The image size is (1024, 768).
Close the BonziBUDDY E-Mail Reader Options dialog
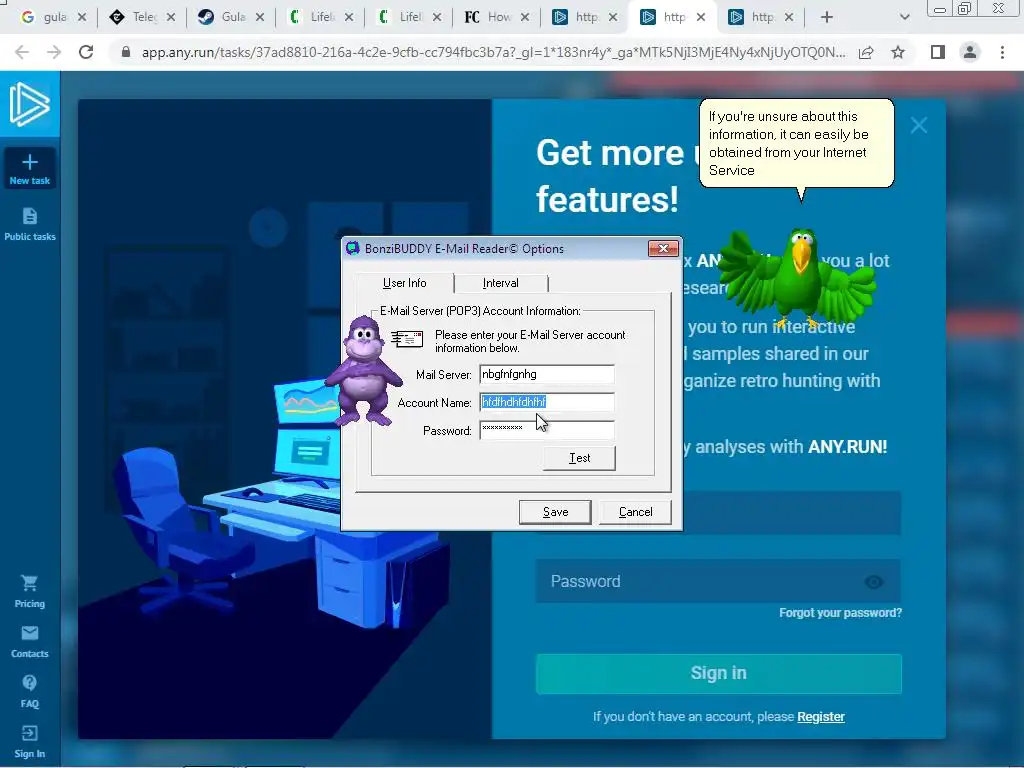[663, 248]
